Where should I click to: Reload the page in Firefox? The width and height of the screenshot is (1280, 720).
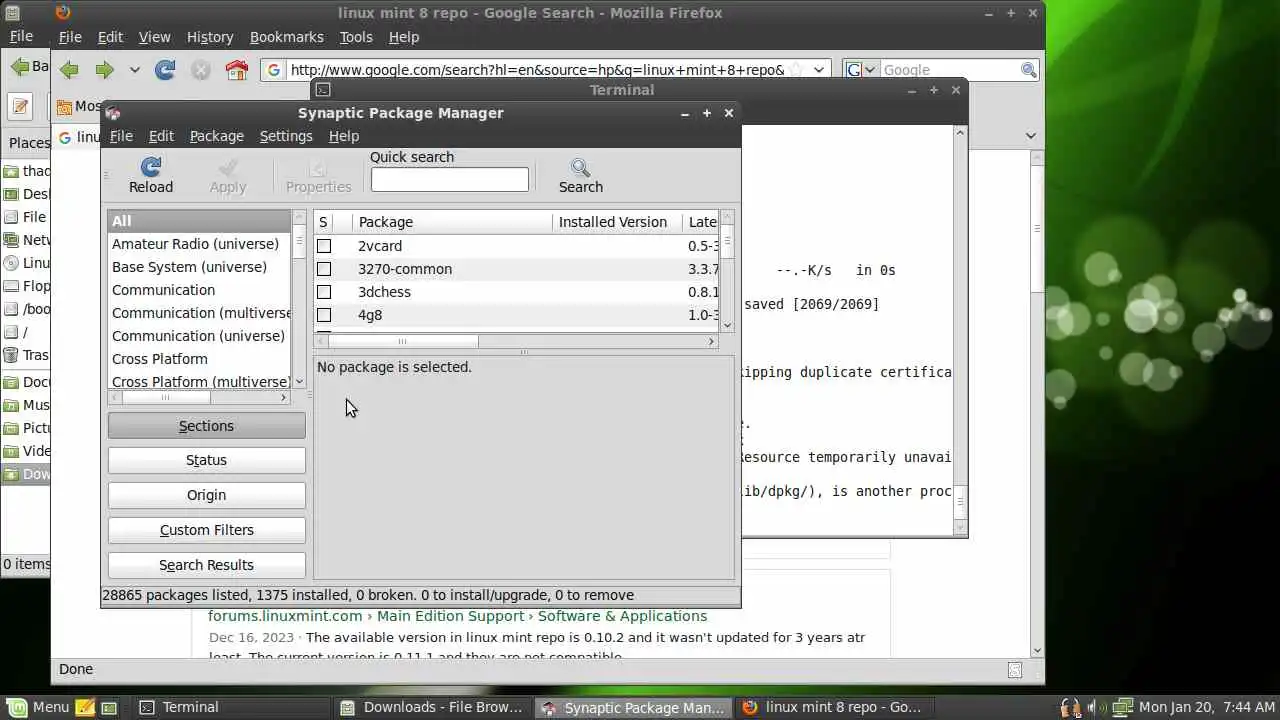click(x=165, y=70)
